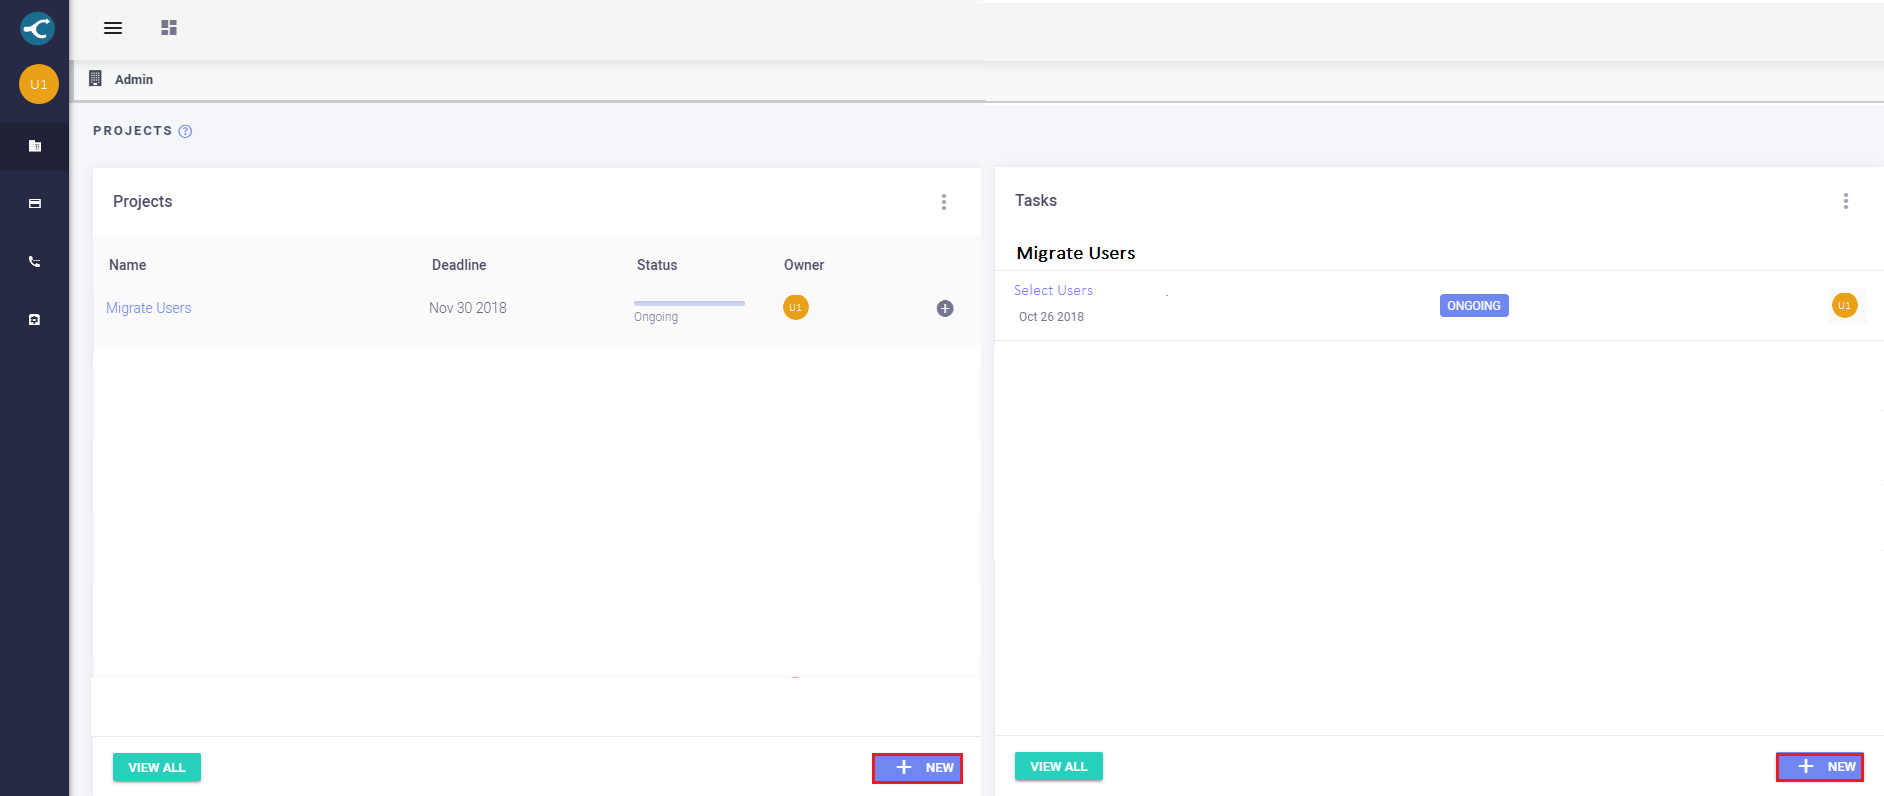
Task: Open the U1 user avatar in sidebar
Action: tap(38, 84)
